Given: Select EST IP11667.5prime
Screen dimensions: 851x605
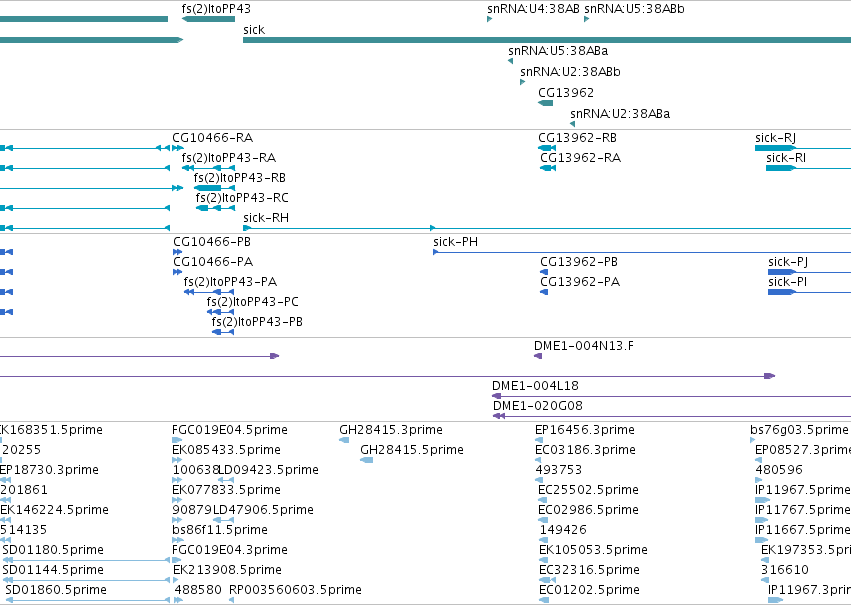Looking at the screenshot, I should tap(803, 530).
